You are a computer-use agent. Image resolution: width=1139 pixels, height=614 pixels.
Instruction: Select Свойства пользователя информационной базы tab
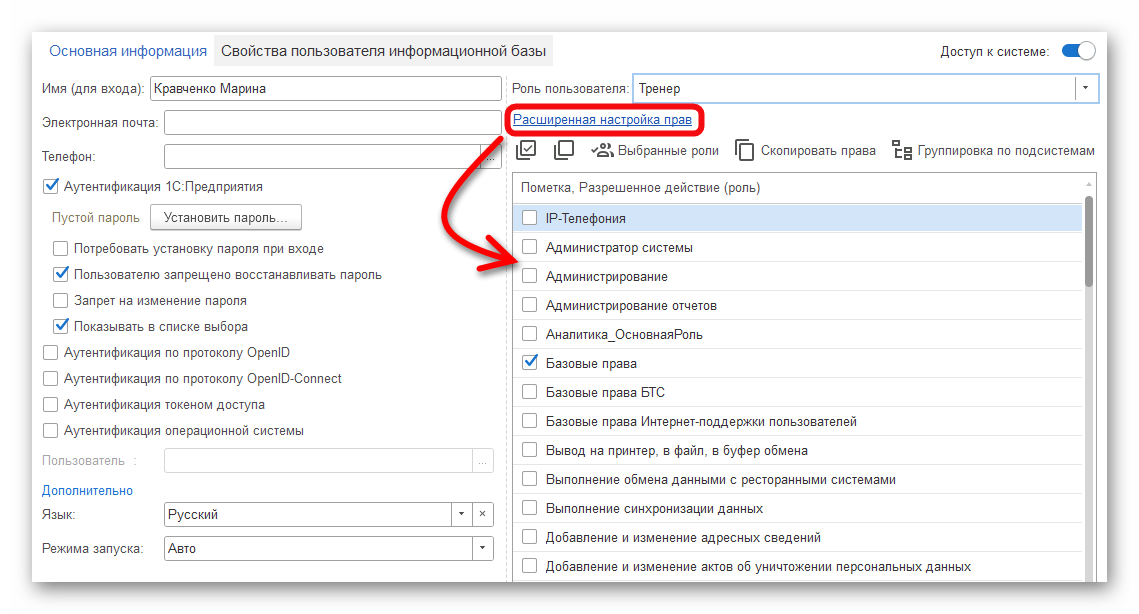(385, 51)
